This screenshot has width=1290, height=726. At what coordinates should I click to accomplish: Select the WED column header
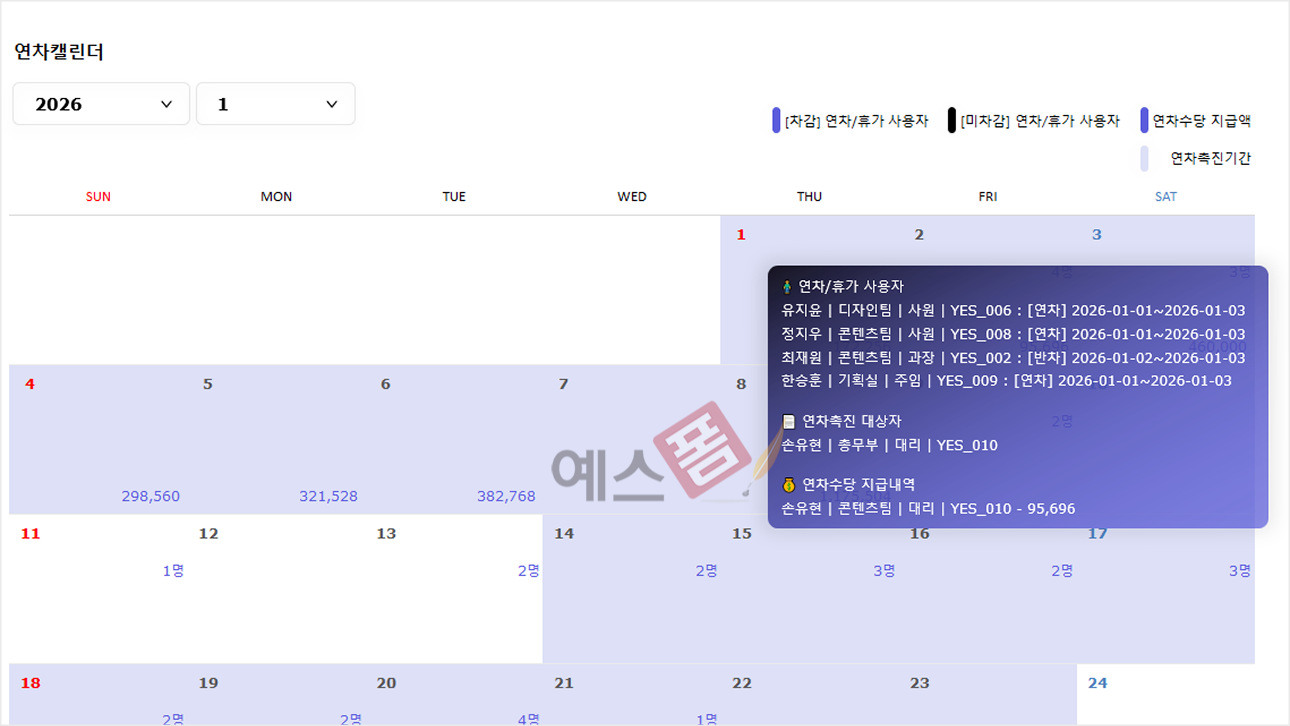tap(632, 197)
